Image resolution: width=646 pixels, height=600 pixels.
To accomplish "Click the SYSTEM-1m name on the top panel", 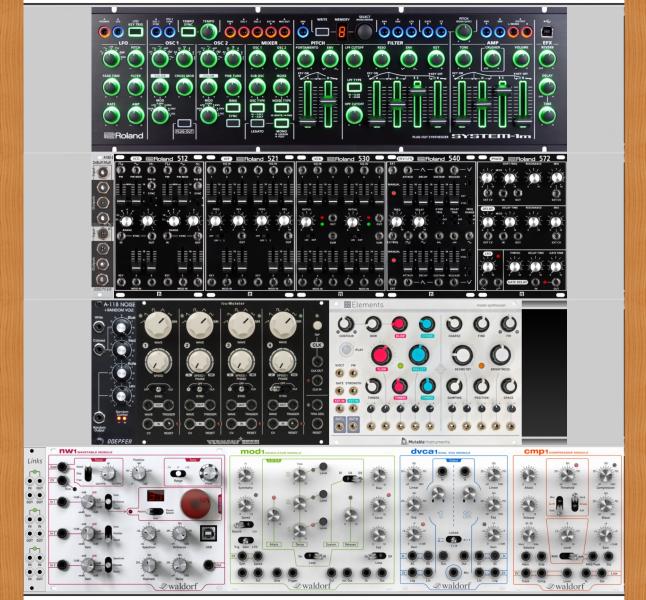I will 491,136.
